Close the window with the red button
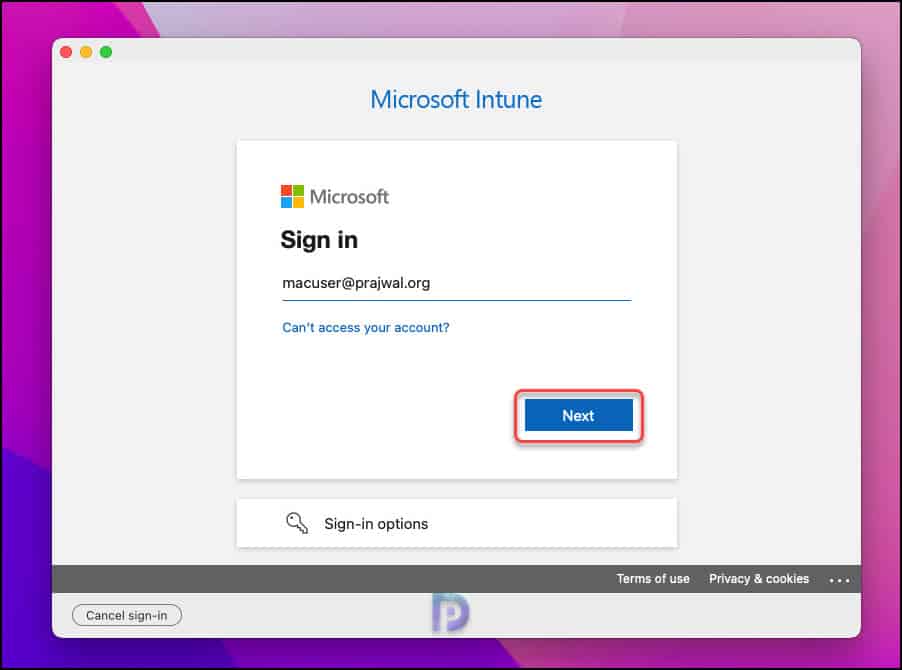 pos(66,52)
